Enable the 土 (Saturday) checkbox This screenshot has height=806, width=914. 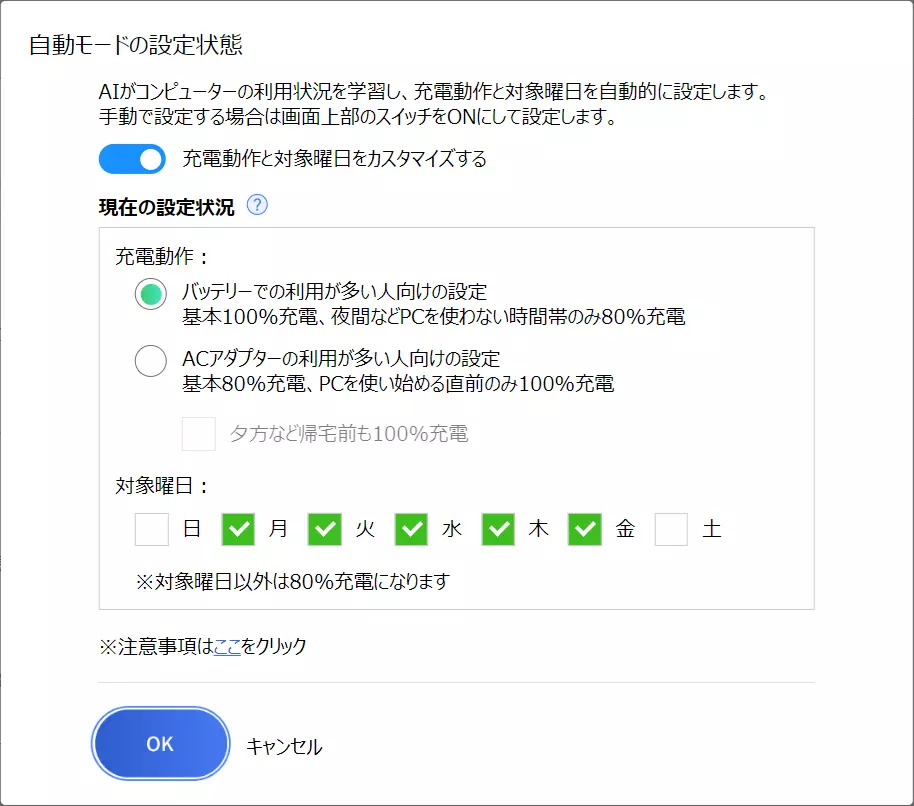coord(672,529)
